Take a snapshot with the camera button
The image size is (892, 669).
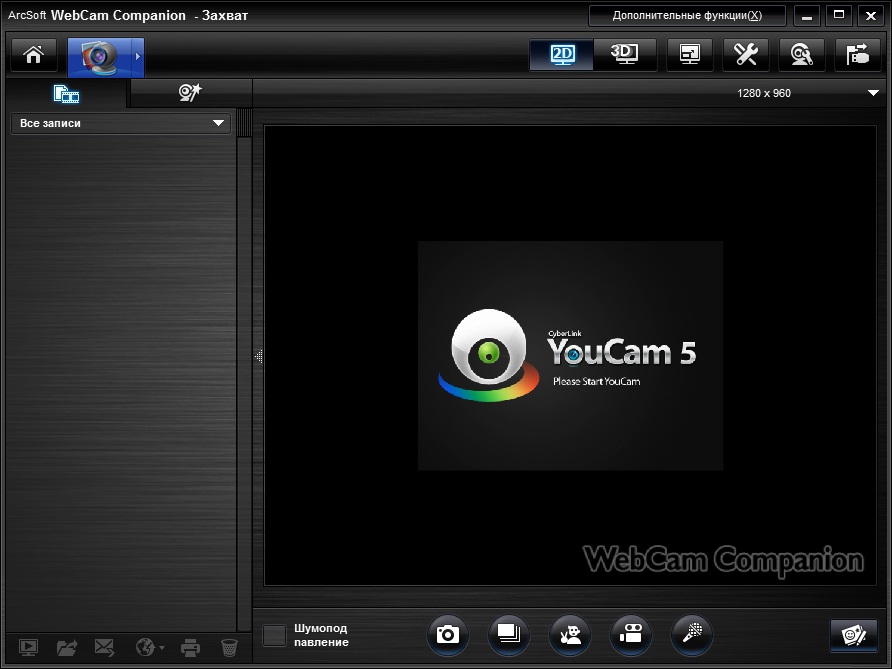click(448, 634)
